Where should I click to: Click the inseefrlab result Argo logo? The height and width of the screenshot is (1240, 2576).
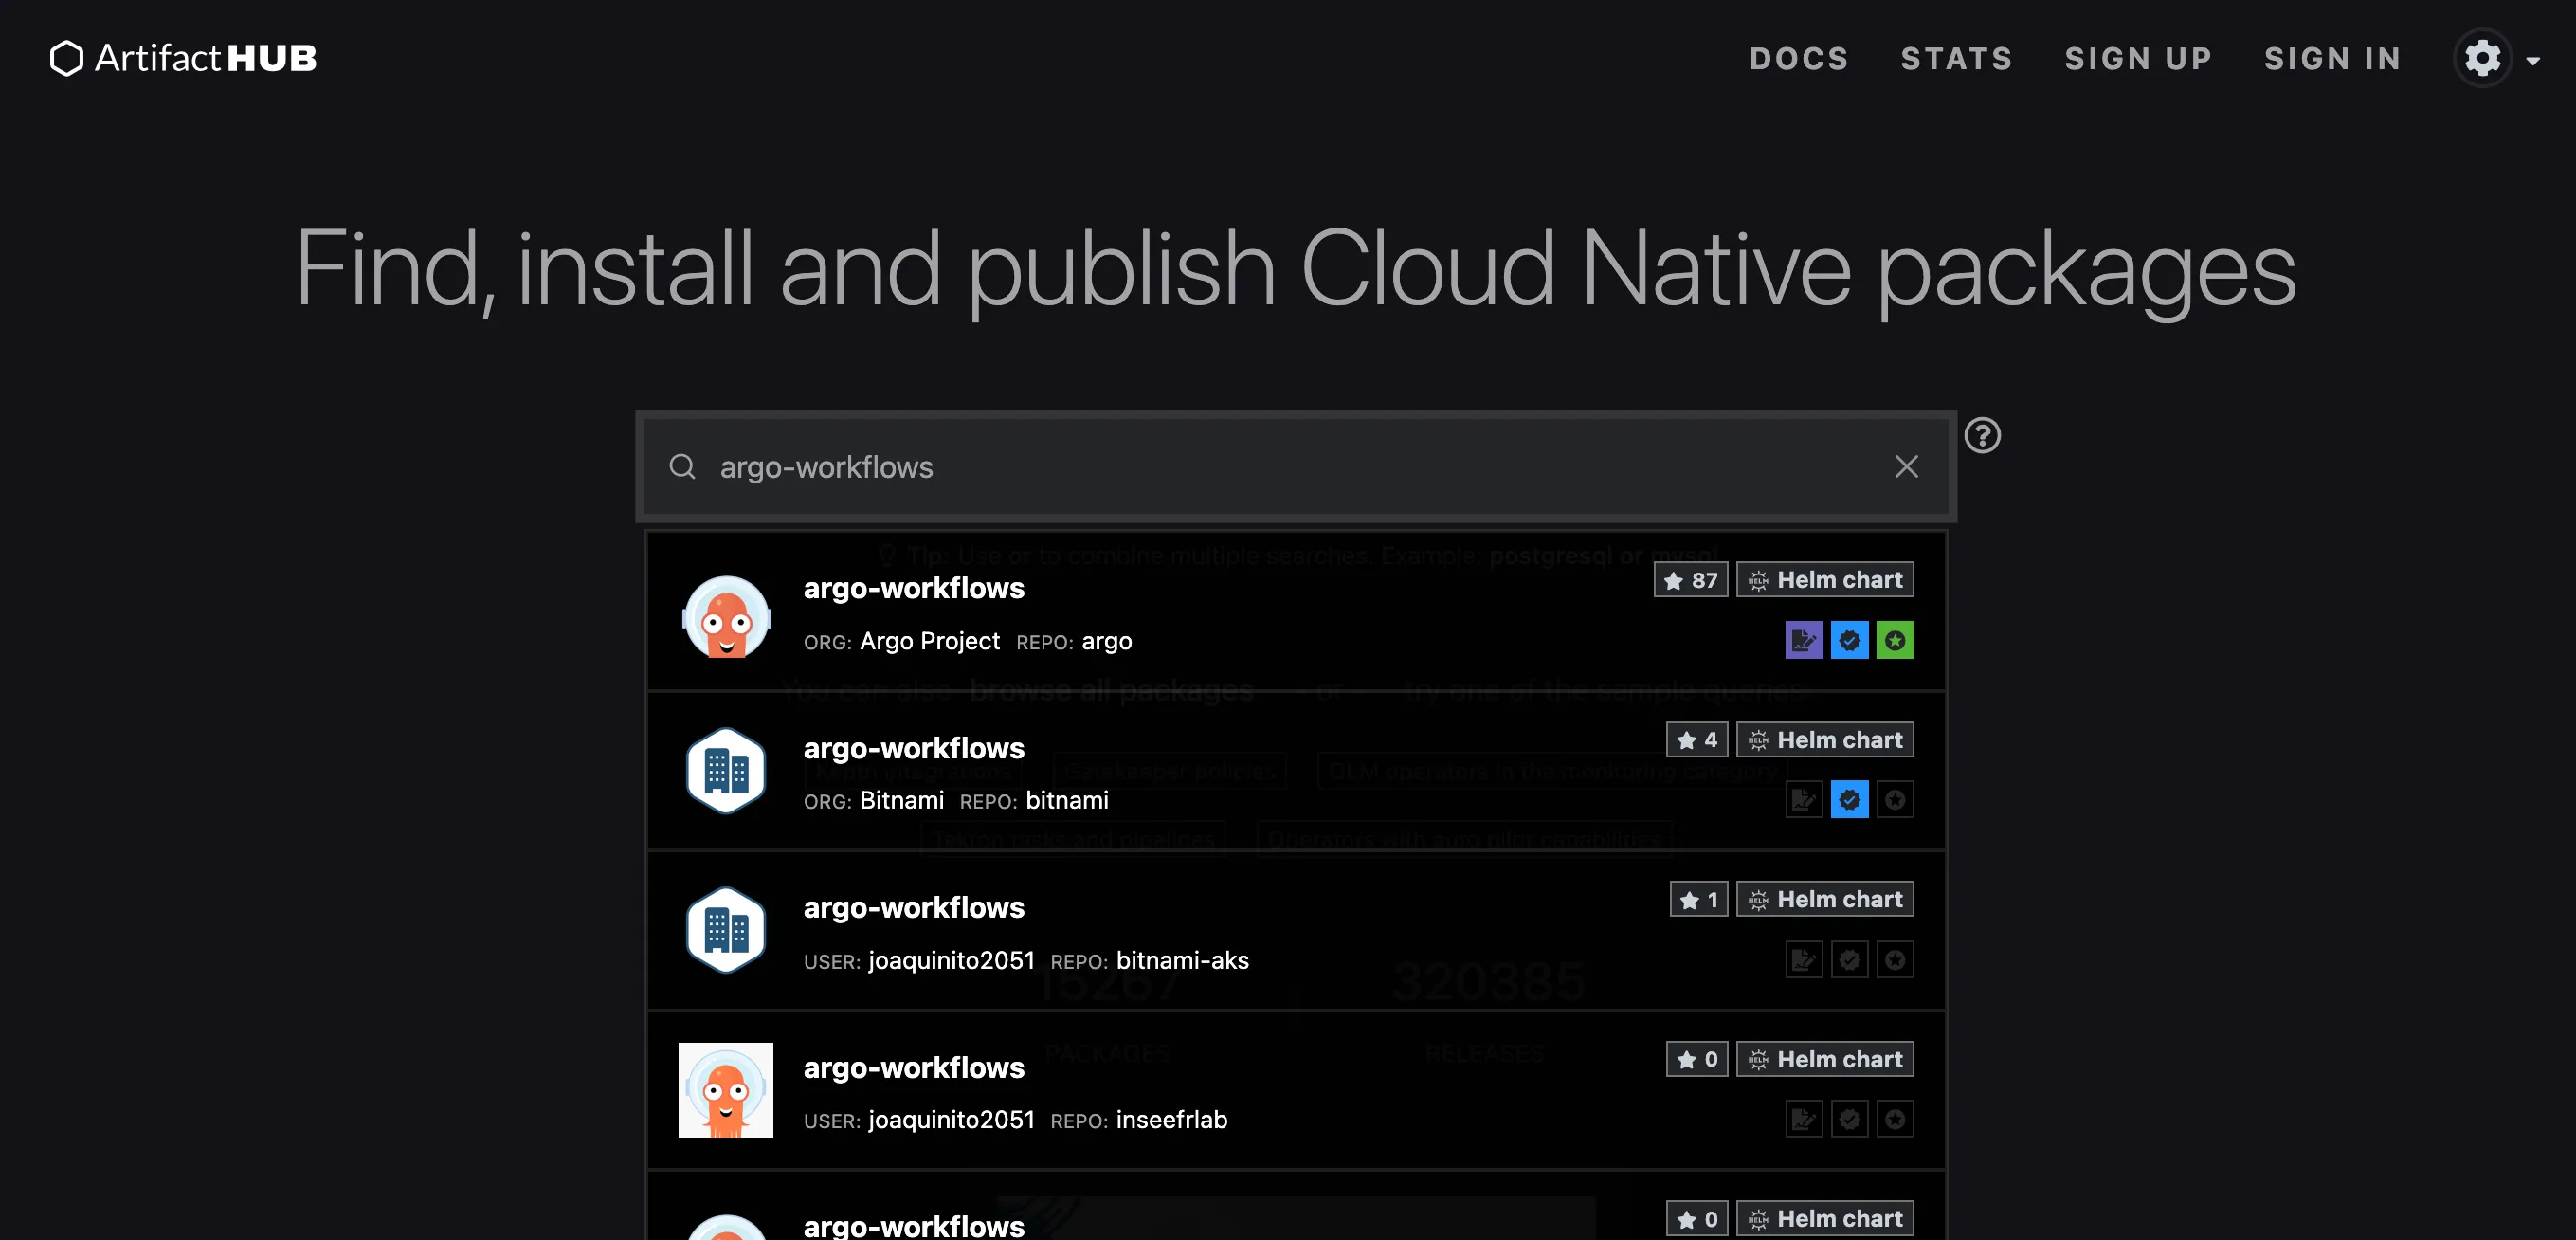click(x=726, y=1090)
